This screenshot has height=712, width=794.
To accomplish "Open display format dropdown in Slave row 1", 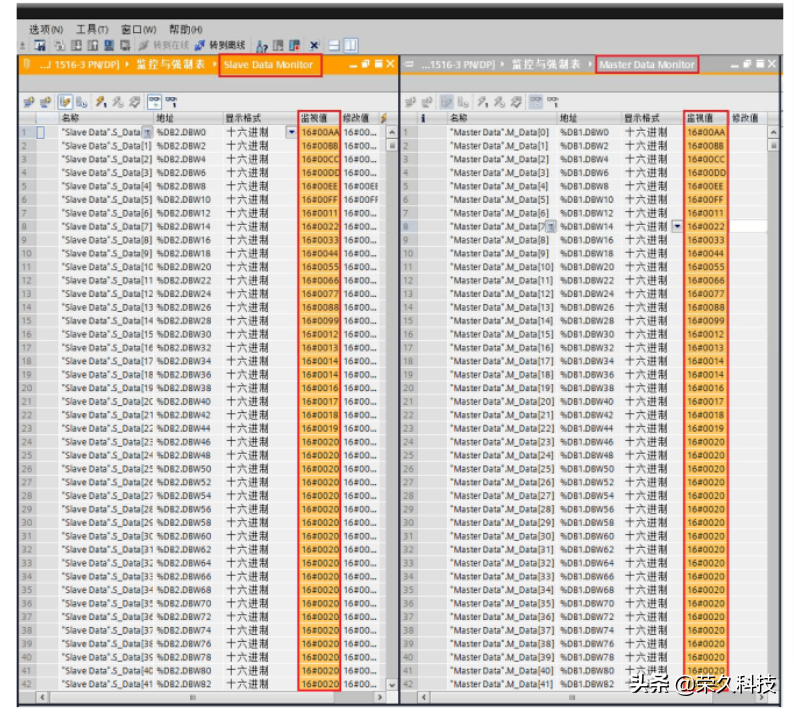I will point(292,132).
